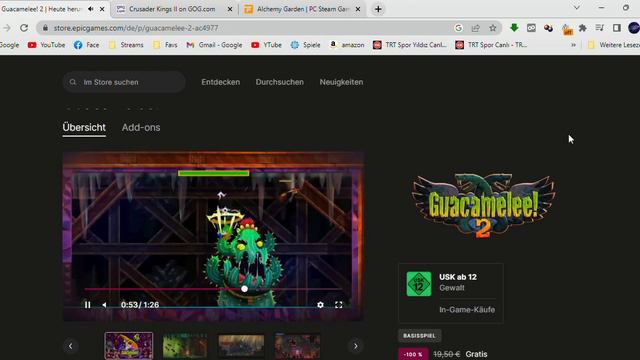The width and height of the screenshot is (640, 360).
Task: Click the USK 12 rating badge
Action: click(x=419, y=284)
